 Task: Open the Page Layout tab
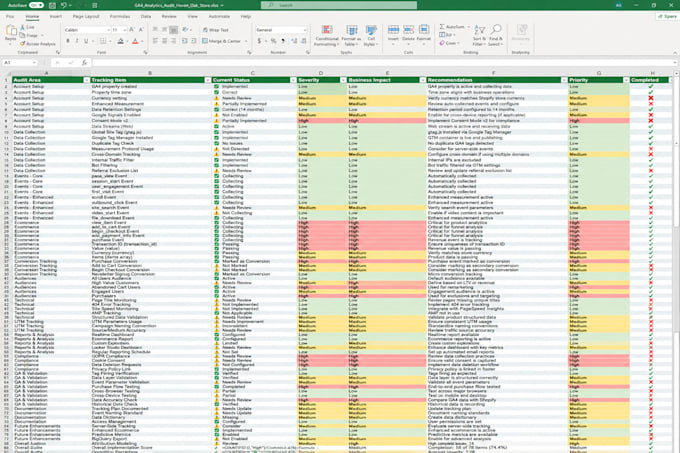(86, 16)
